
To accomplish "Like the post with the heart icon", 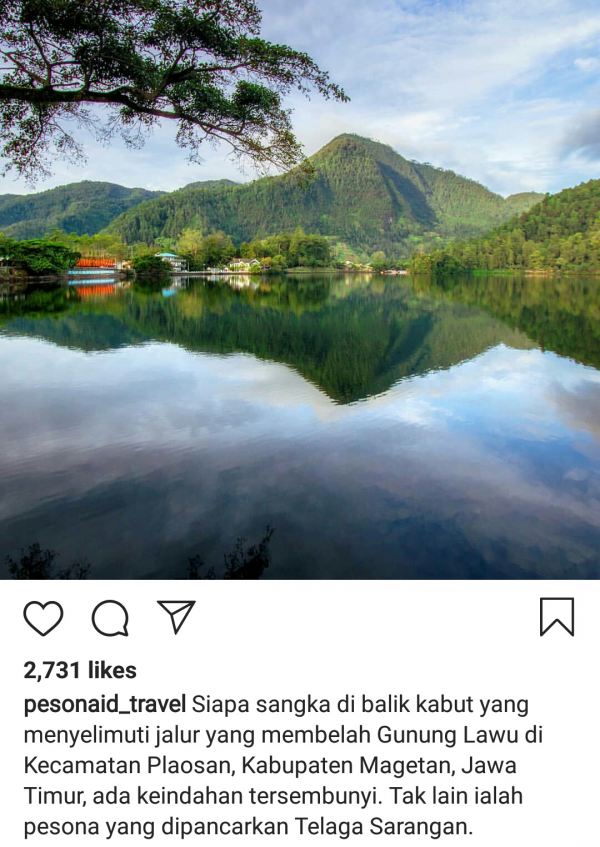I will (x=43, y=617).
